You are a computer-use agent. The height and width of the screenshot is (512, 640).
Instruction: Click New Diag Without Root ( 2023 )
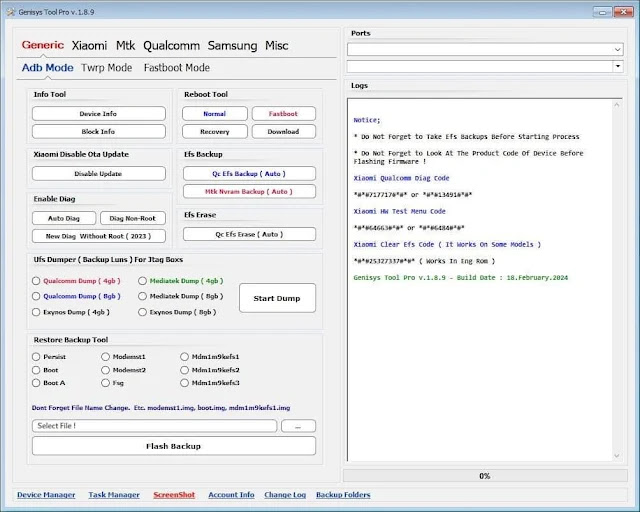[99, 236]
